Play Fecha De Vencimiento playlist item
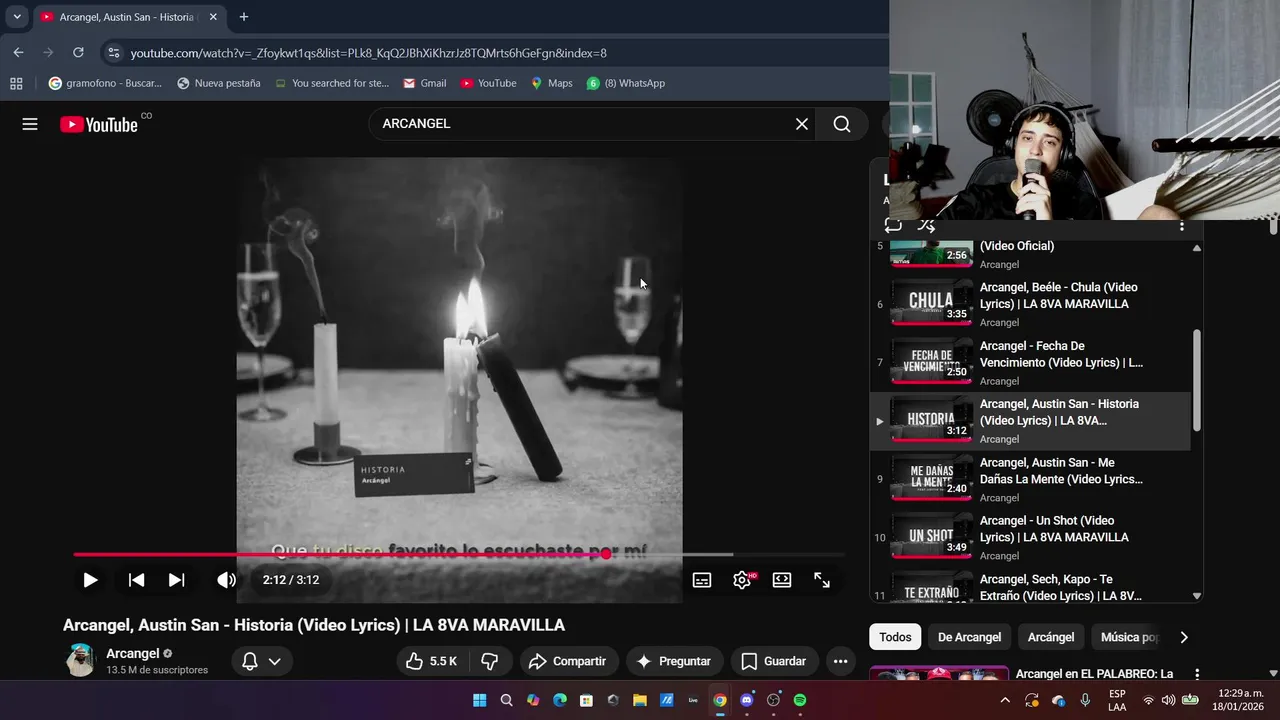1280x720 pixels. (x=1030, y=362)
